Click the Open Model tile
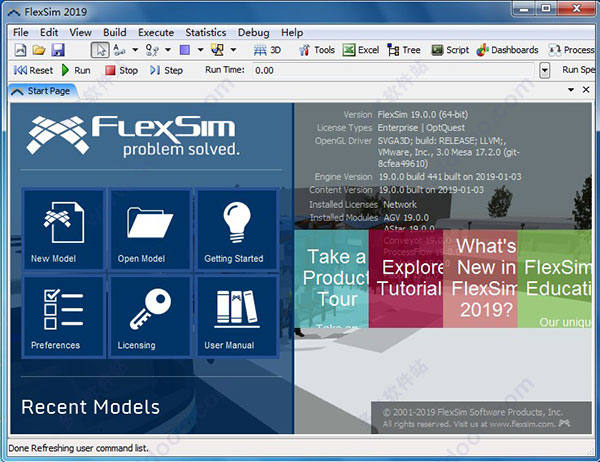 (x=150, y=230)
